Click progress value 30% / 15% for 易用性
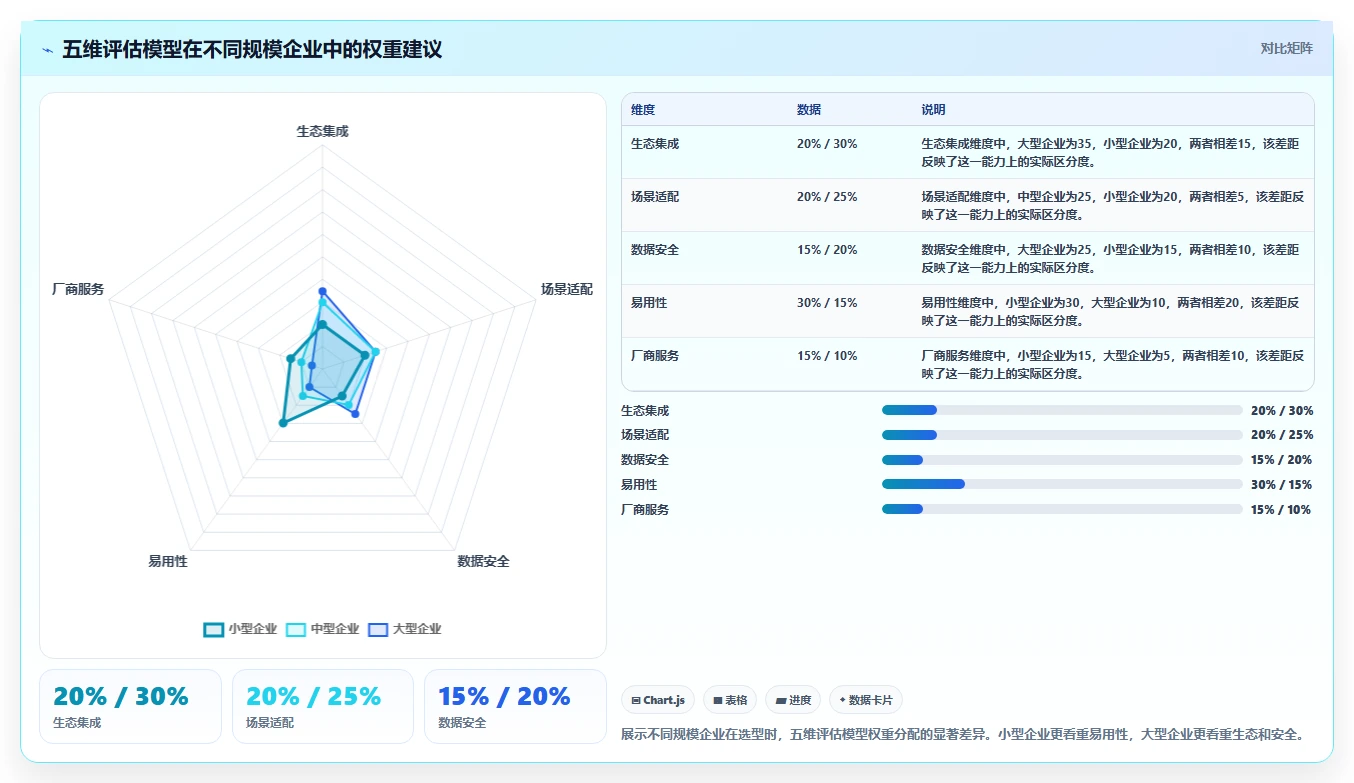1354x783 pixels. click(1282, 484)
